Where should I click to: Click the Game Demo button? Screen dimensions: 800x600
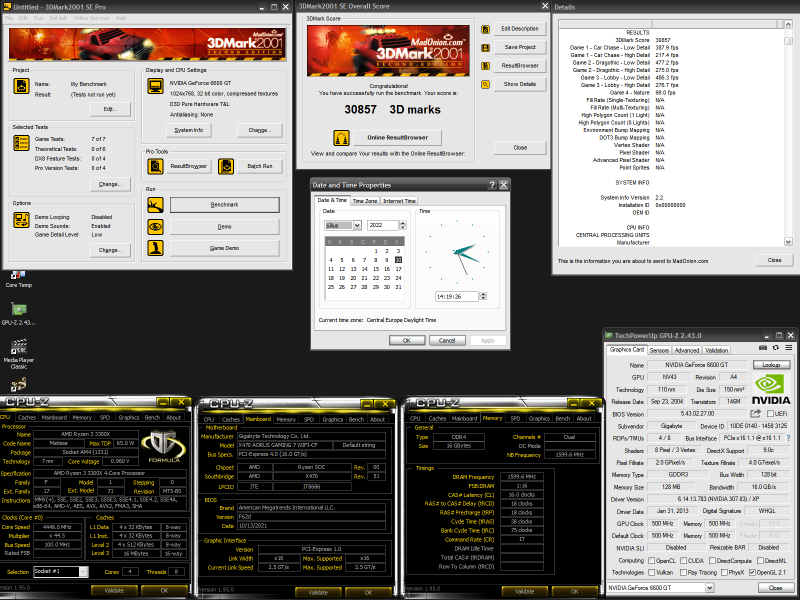click(x=224, y=248)
